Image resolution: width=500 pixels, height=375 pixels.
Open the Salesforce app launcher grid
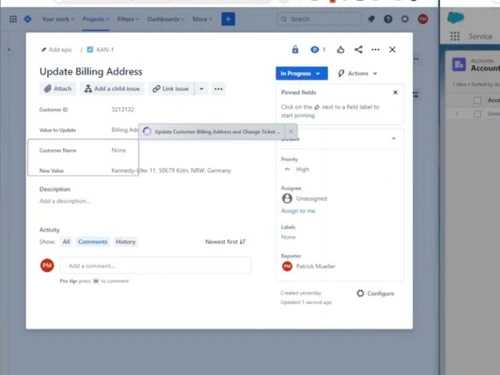point(455,36)
